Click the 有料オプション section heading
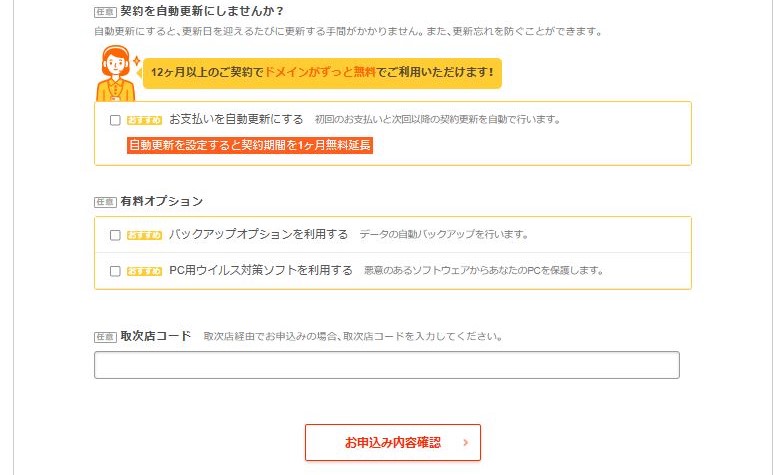Screen dimensions: 784x475 [162, 202]
